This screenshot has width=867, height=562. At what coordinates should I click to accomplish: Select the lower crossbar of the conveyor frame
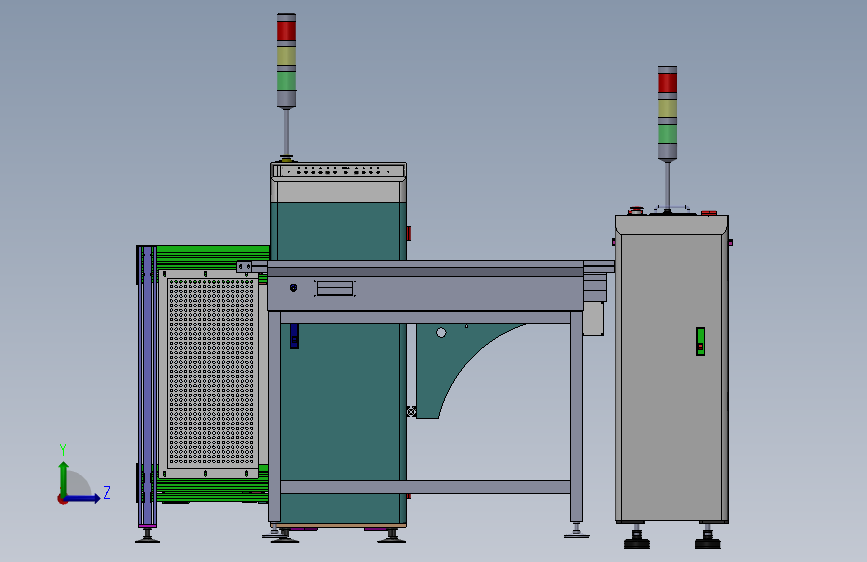(425, 487)
